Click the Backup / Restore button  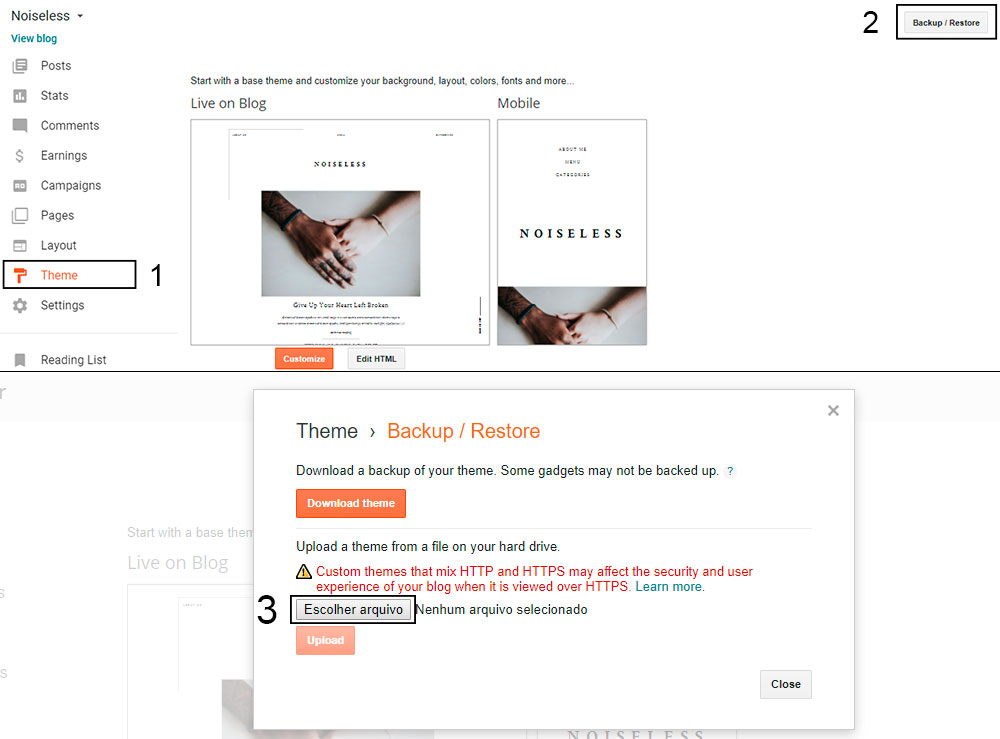pos(946,22)
